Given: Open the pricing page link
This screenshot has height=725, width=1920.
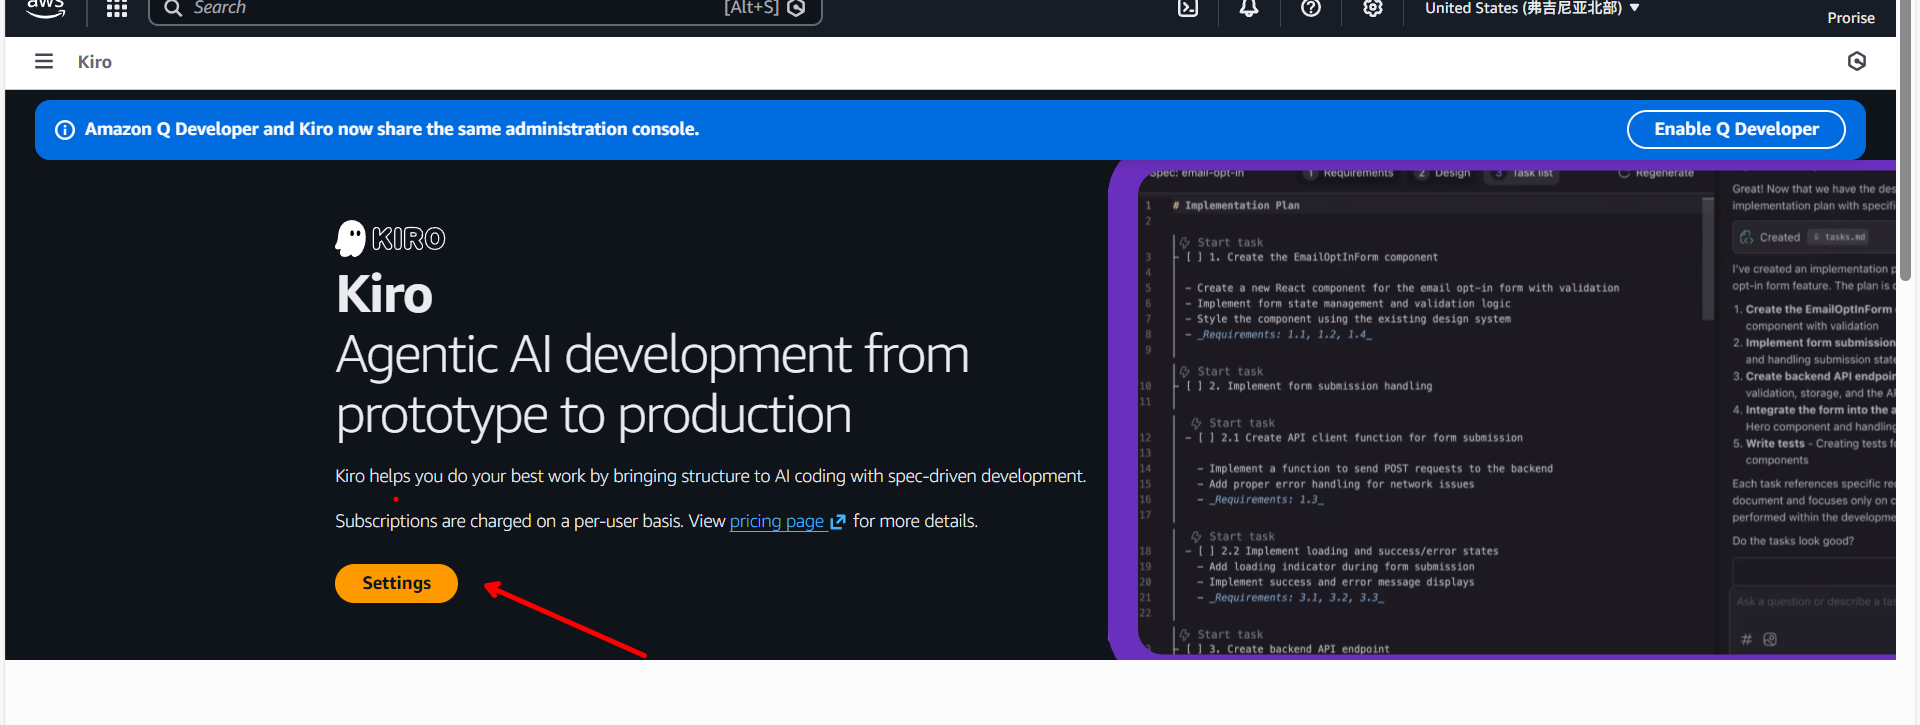Looking at the screenshot, I should 777,521.
